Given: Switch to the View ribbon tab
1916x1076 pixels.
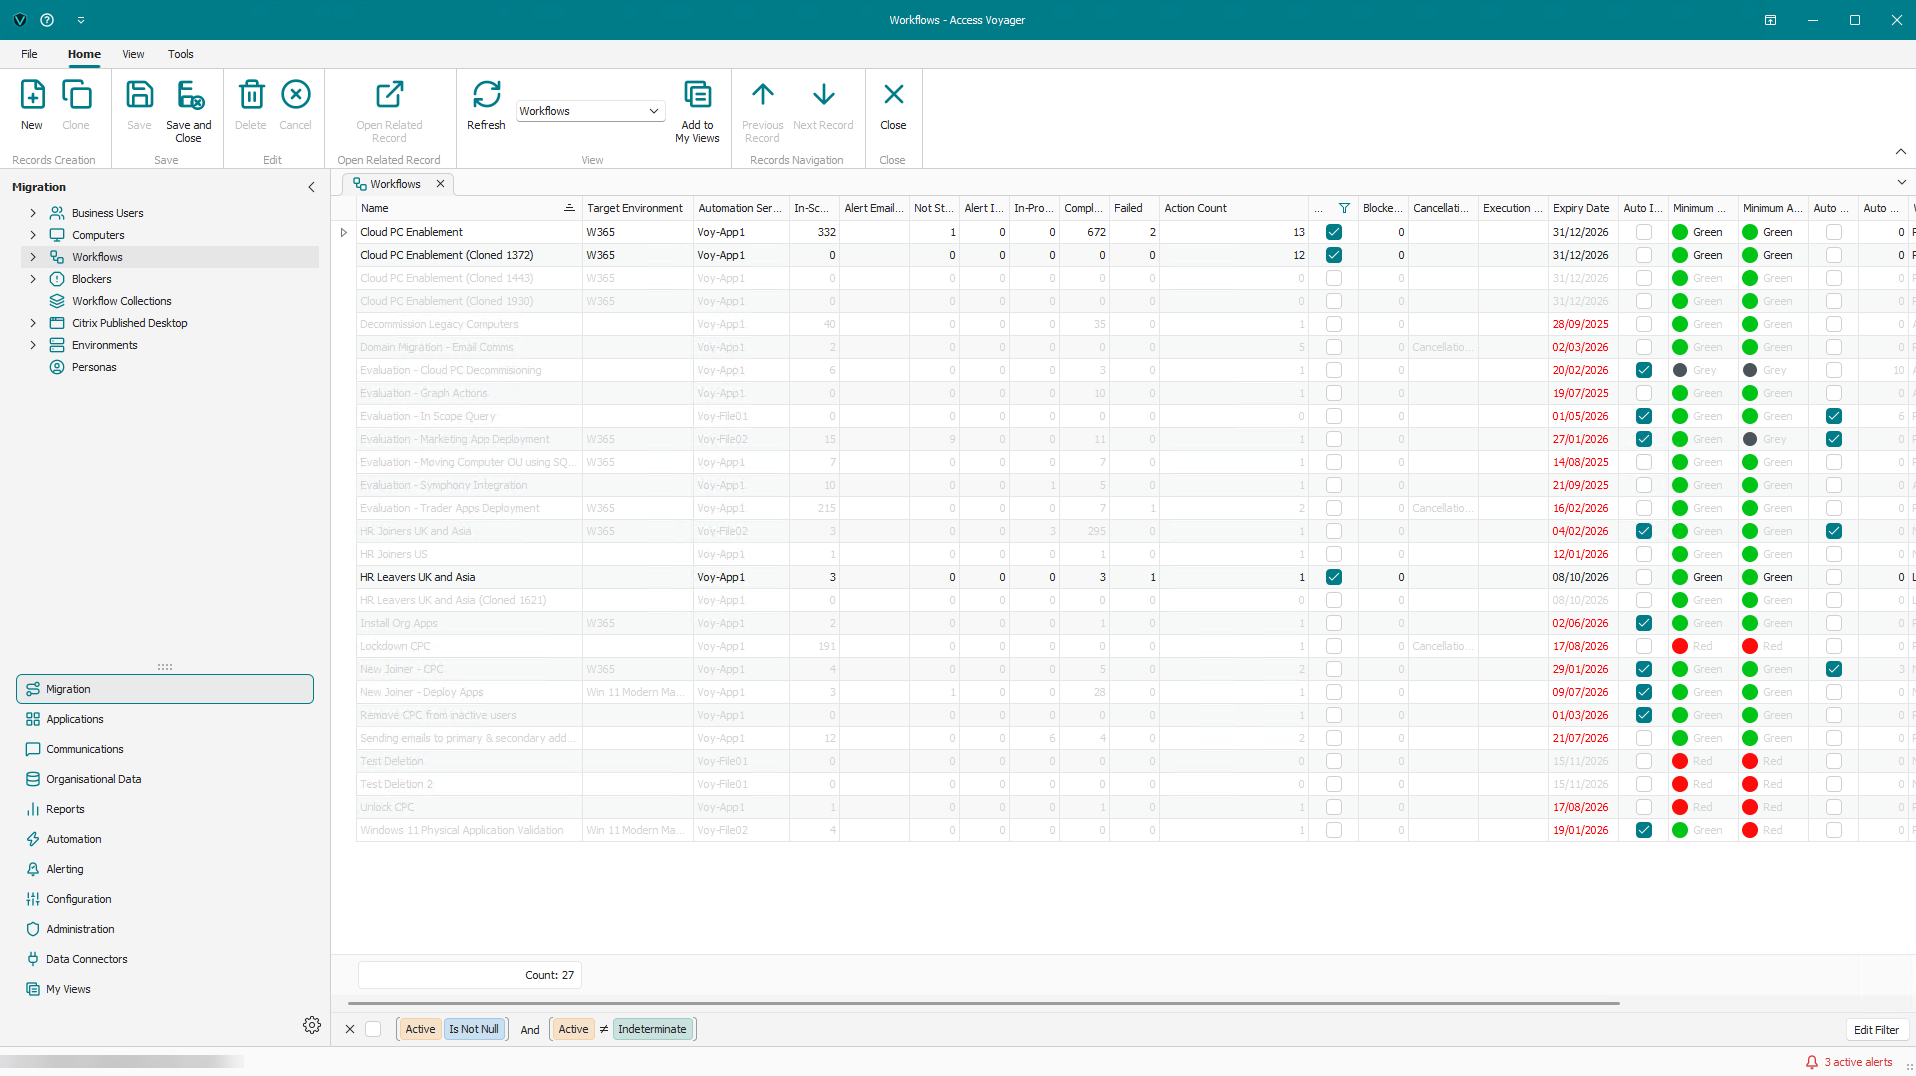Looking at the screenshot, I should (x=133, y=54).
